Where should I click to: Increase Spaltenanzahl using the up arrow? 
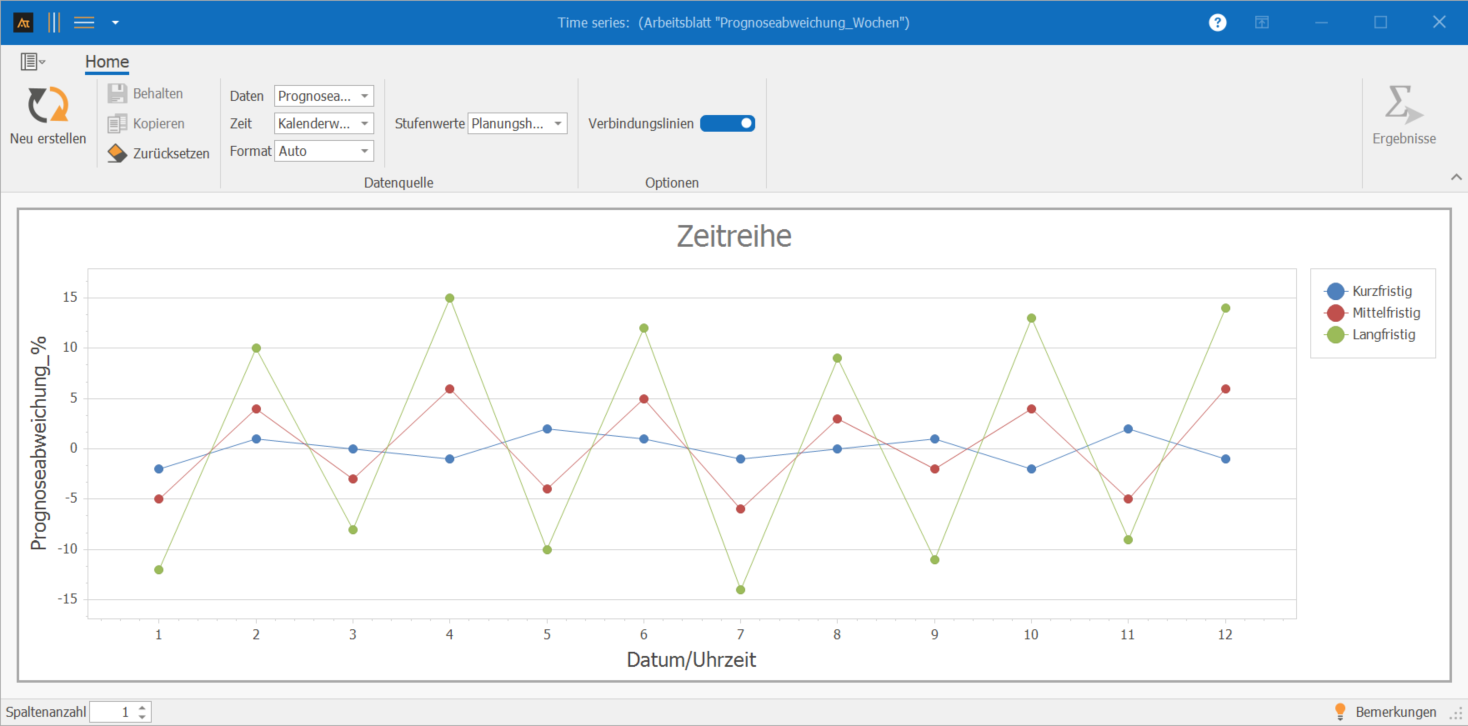coord(143,707)
